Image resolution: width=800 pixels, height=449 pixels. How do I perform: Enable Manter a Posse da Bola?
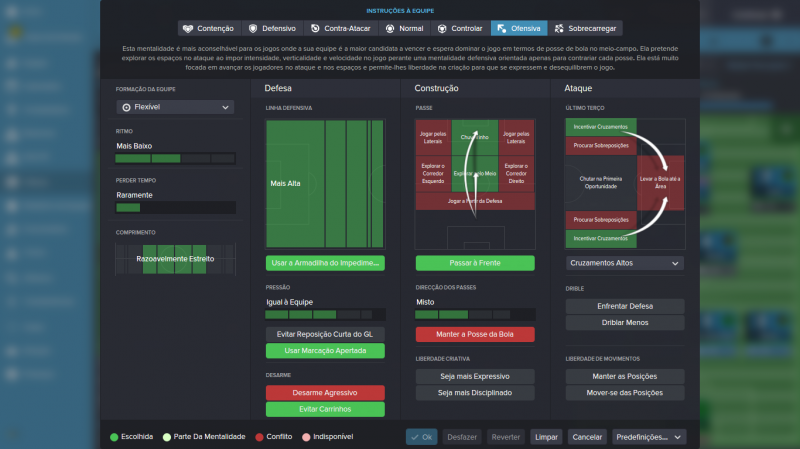(x=475, y=334)
